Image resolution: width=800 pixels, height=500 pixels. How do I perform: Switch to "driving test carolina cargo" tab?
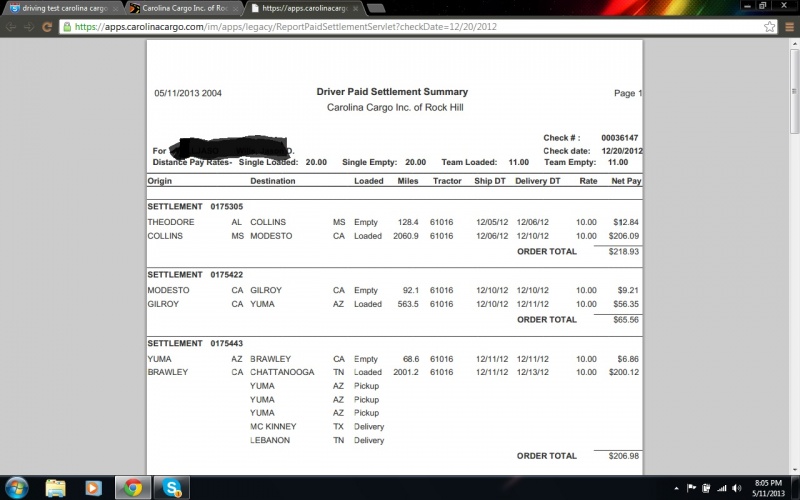click(x=60, y=8)
